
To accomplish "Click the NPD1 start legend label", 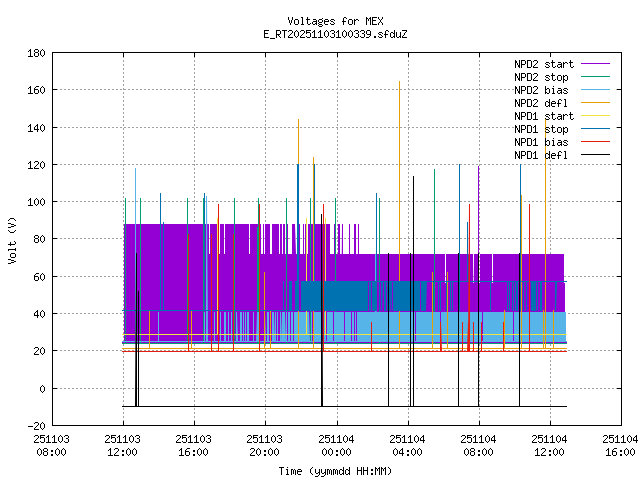I will [x=543, y=116].
